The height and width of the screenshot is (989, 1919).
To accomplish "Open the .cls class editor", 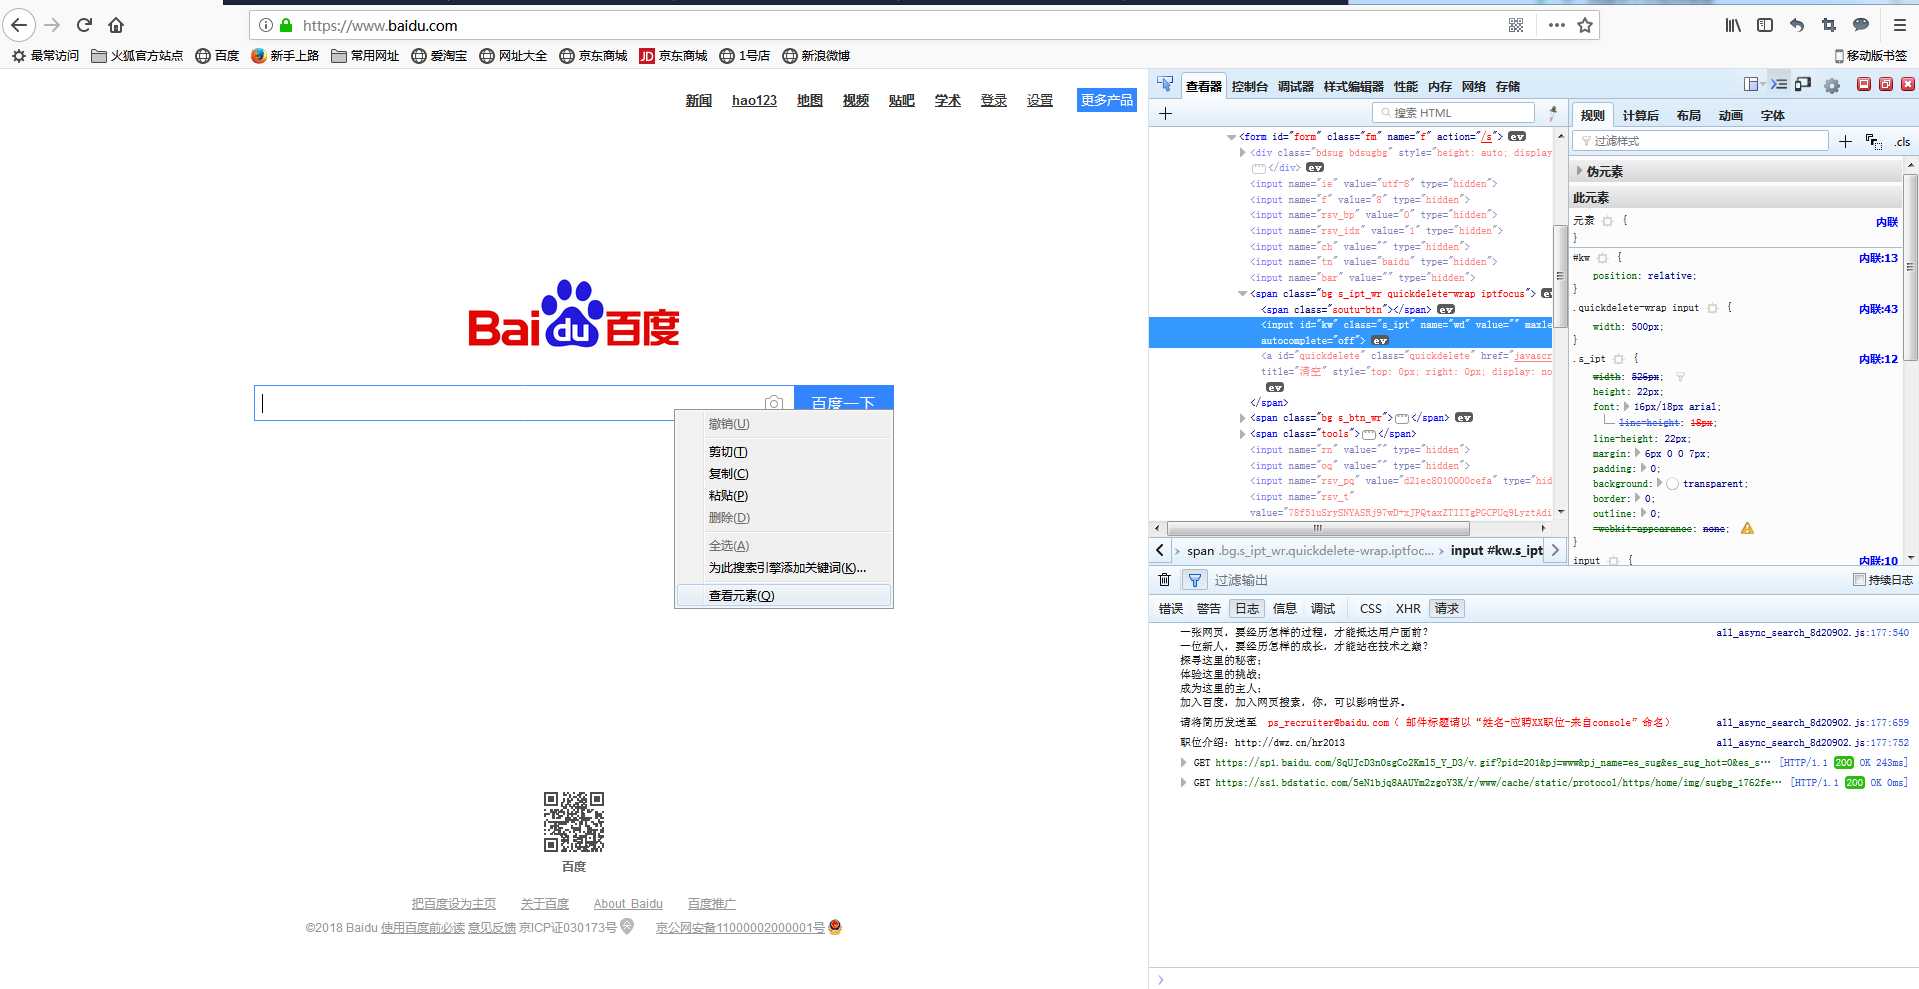I will pyautogui.click(x=1902, y=142).
